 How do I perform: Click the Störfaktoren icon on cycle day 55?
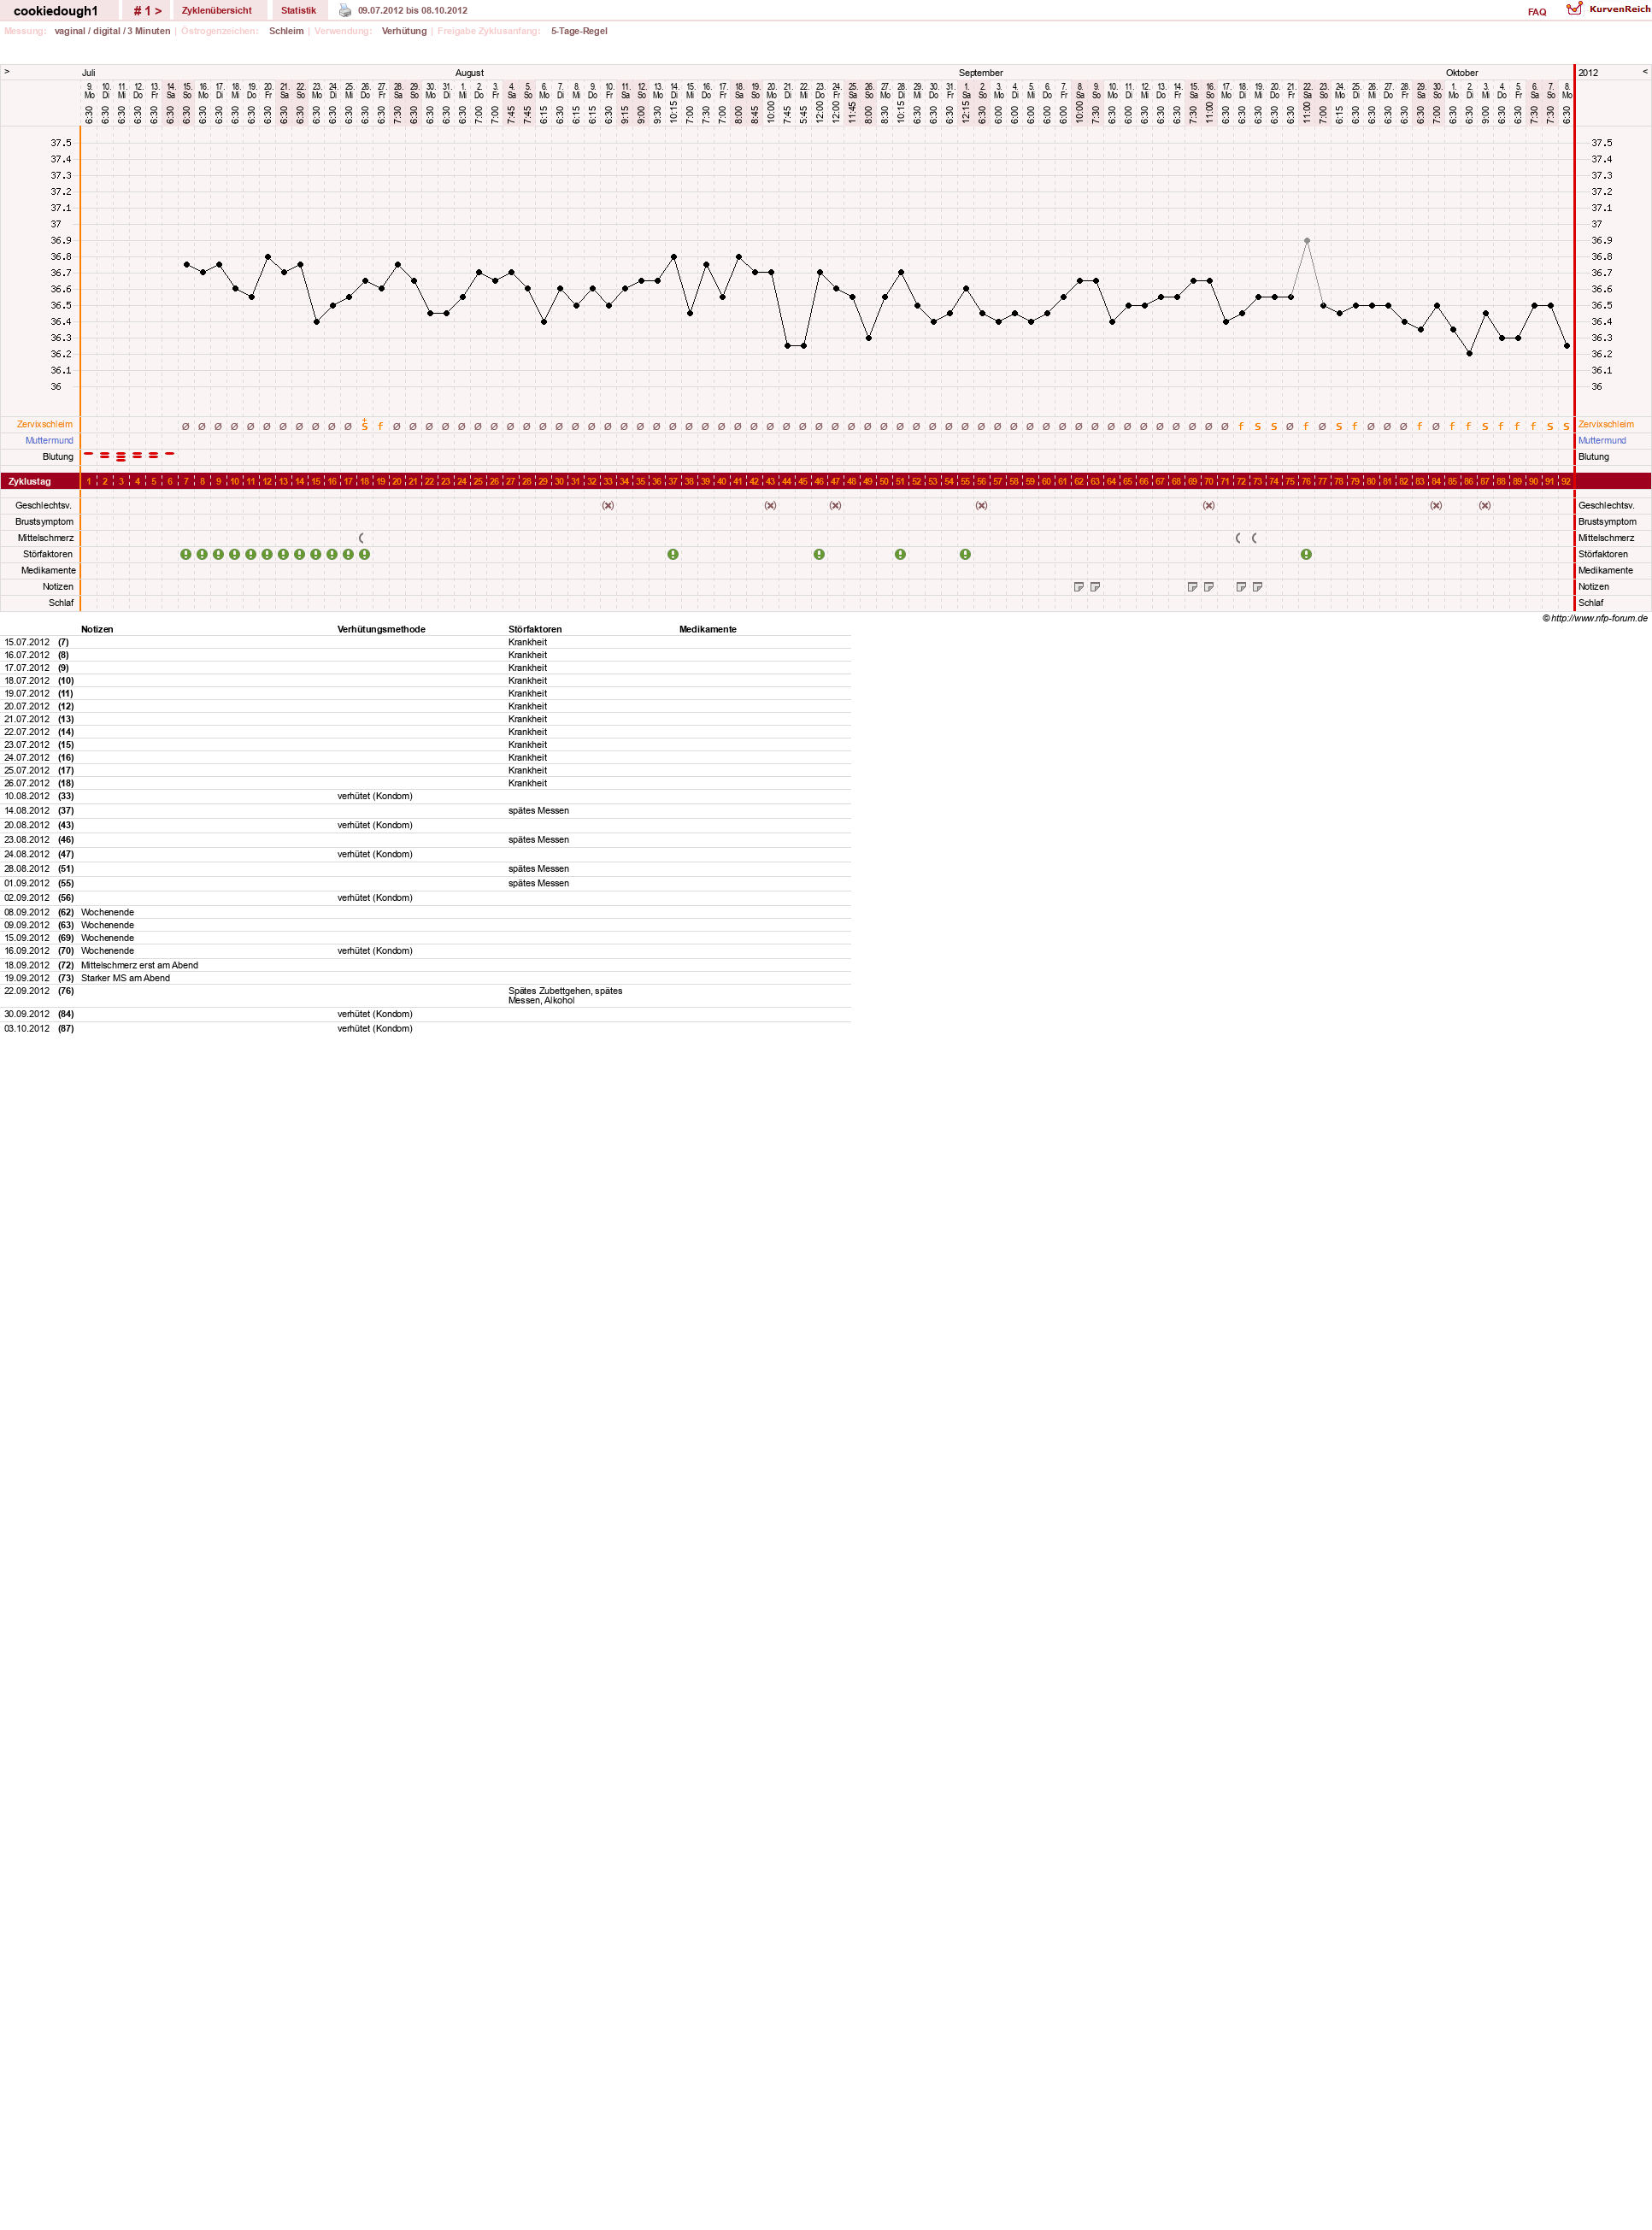(965, 554)
